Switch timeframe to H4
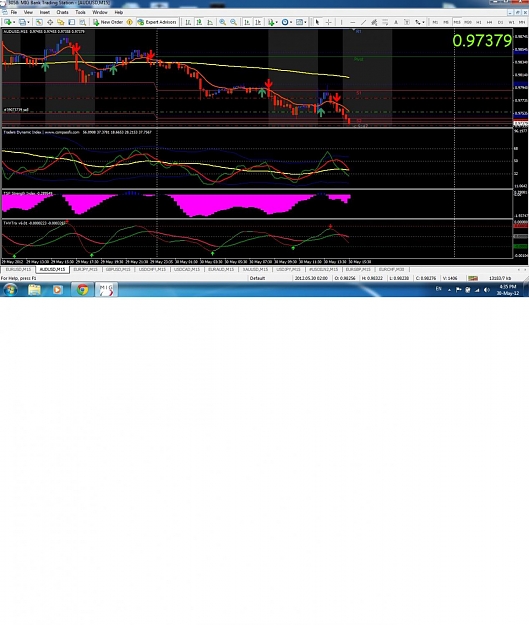 pyautogui.click(x=490, y=22)
